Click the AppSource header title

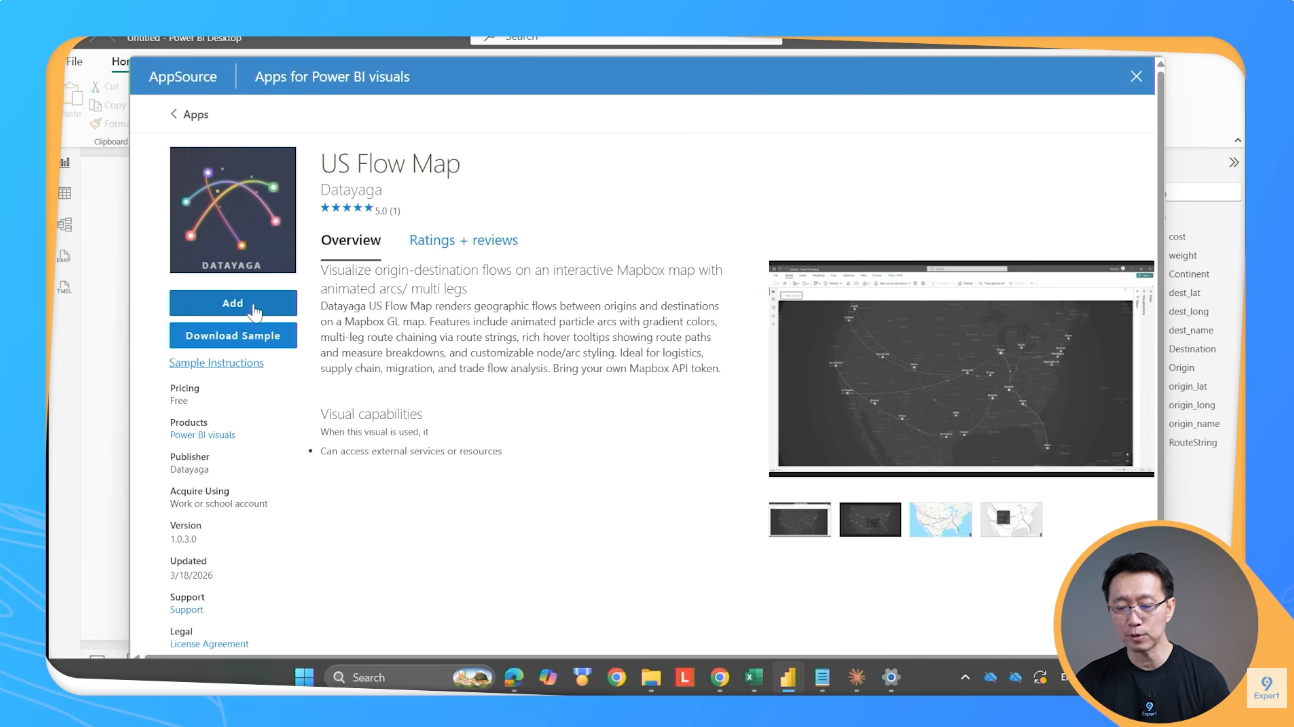[183, 77]
